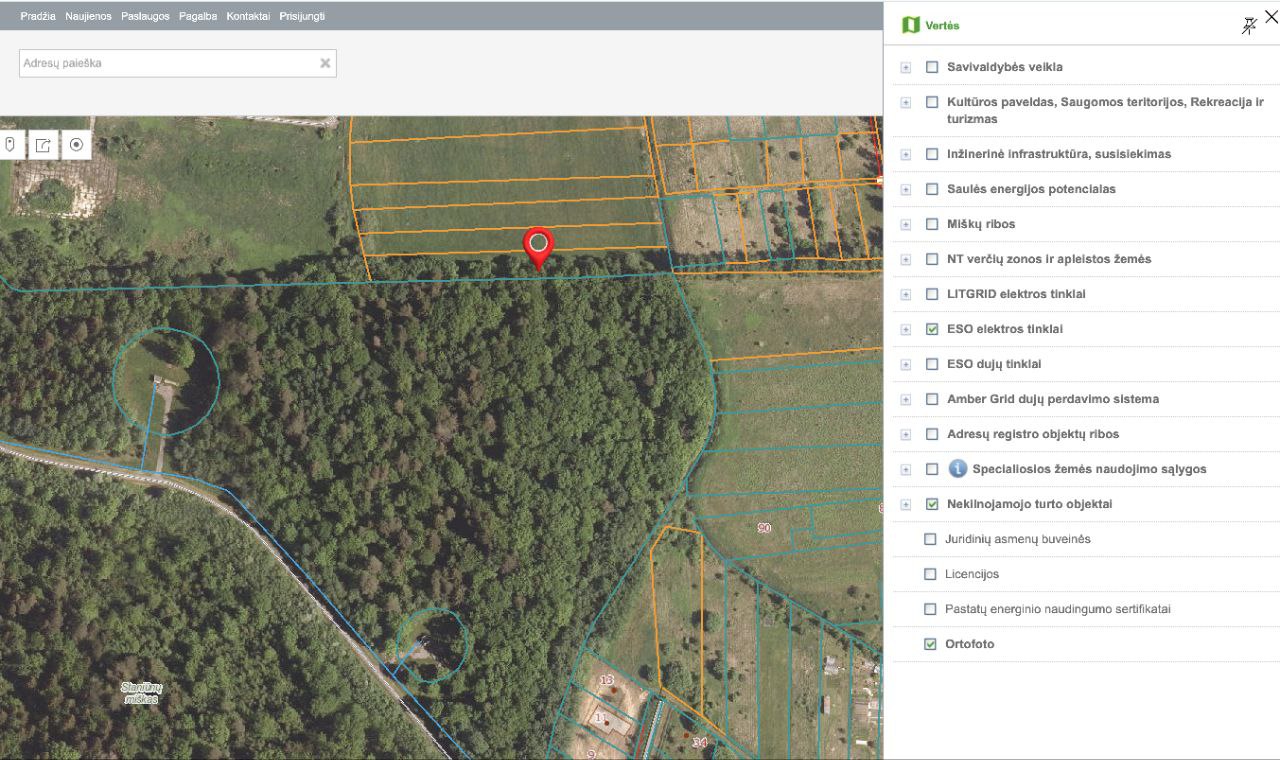The height and width of the screenshot is (760, 1280).
Task: Click the green map icon beside Vertės
Action: (910, 25)
